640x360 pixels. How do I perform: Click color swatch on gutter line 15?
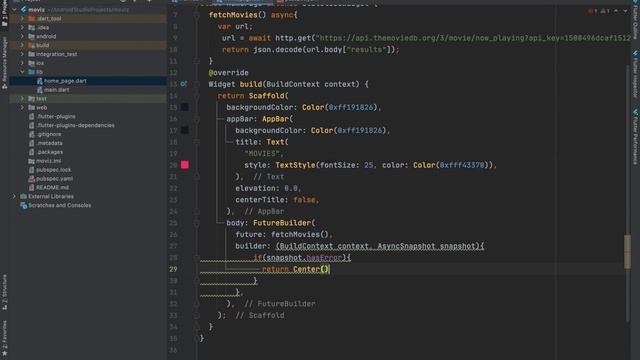(x=184, y=107)
